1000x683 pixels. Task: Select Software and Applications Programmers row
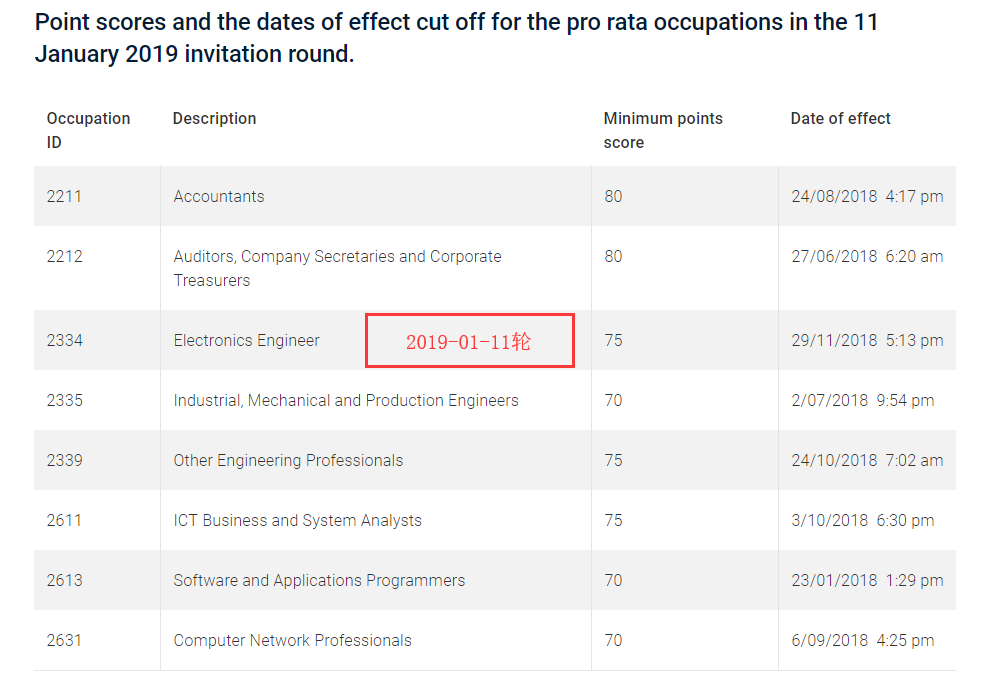pos(319,580)
